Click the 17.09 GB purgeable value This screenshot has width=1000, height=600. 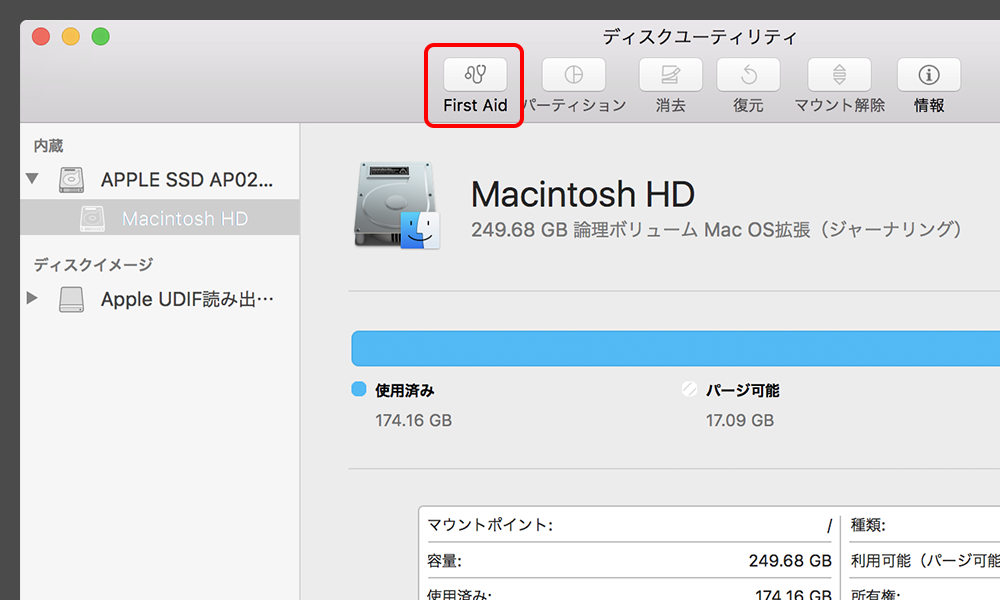click(740, 421)
